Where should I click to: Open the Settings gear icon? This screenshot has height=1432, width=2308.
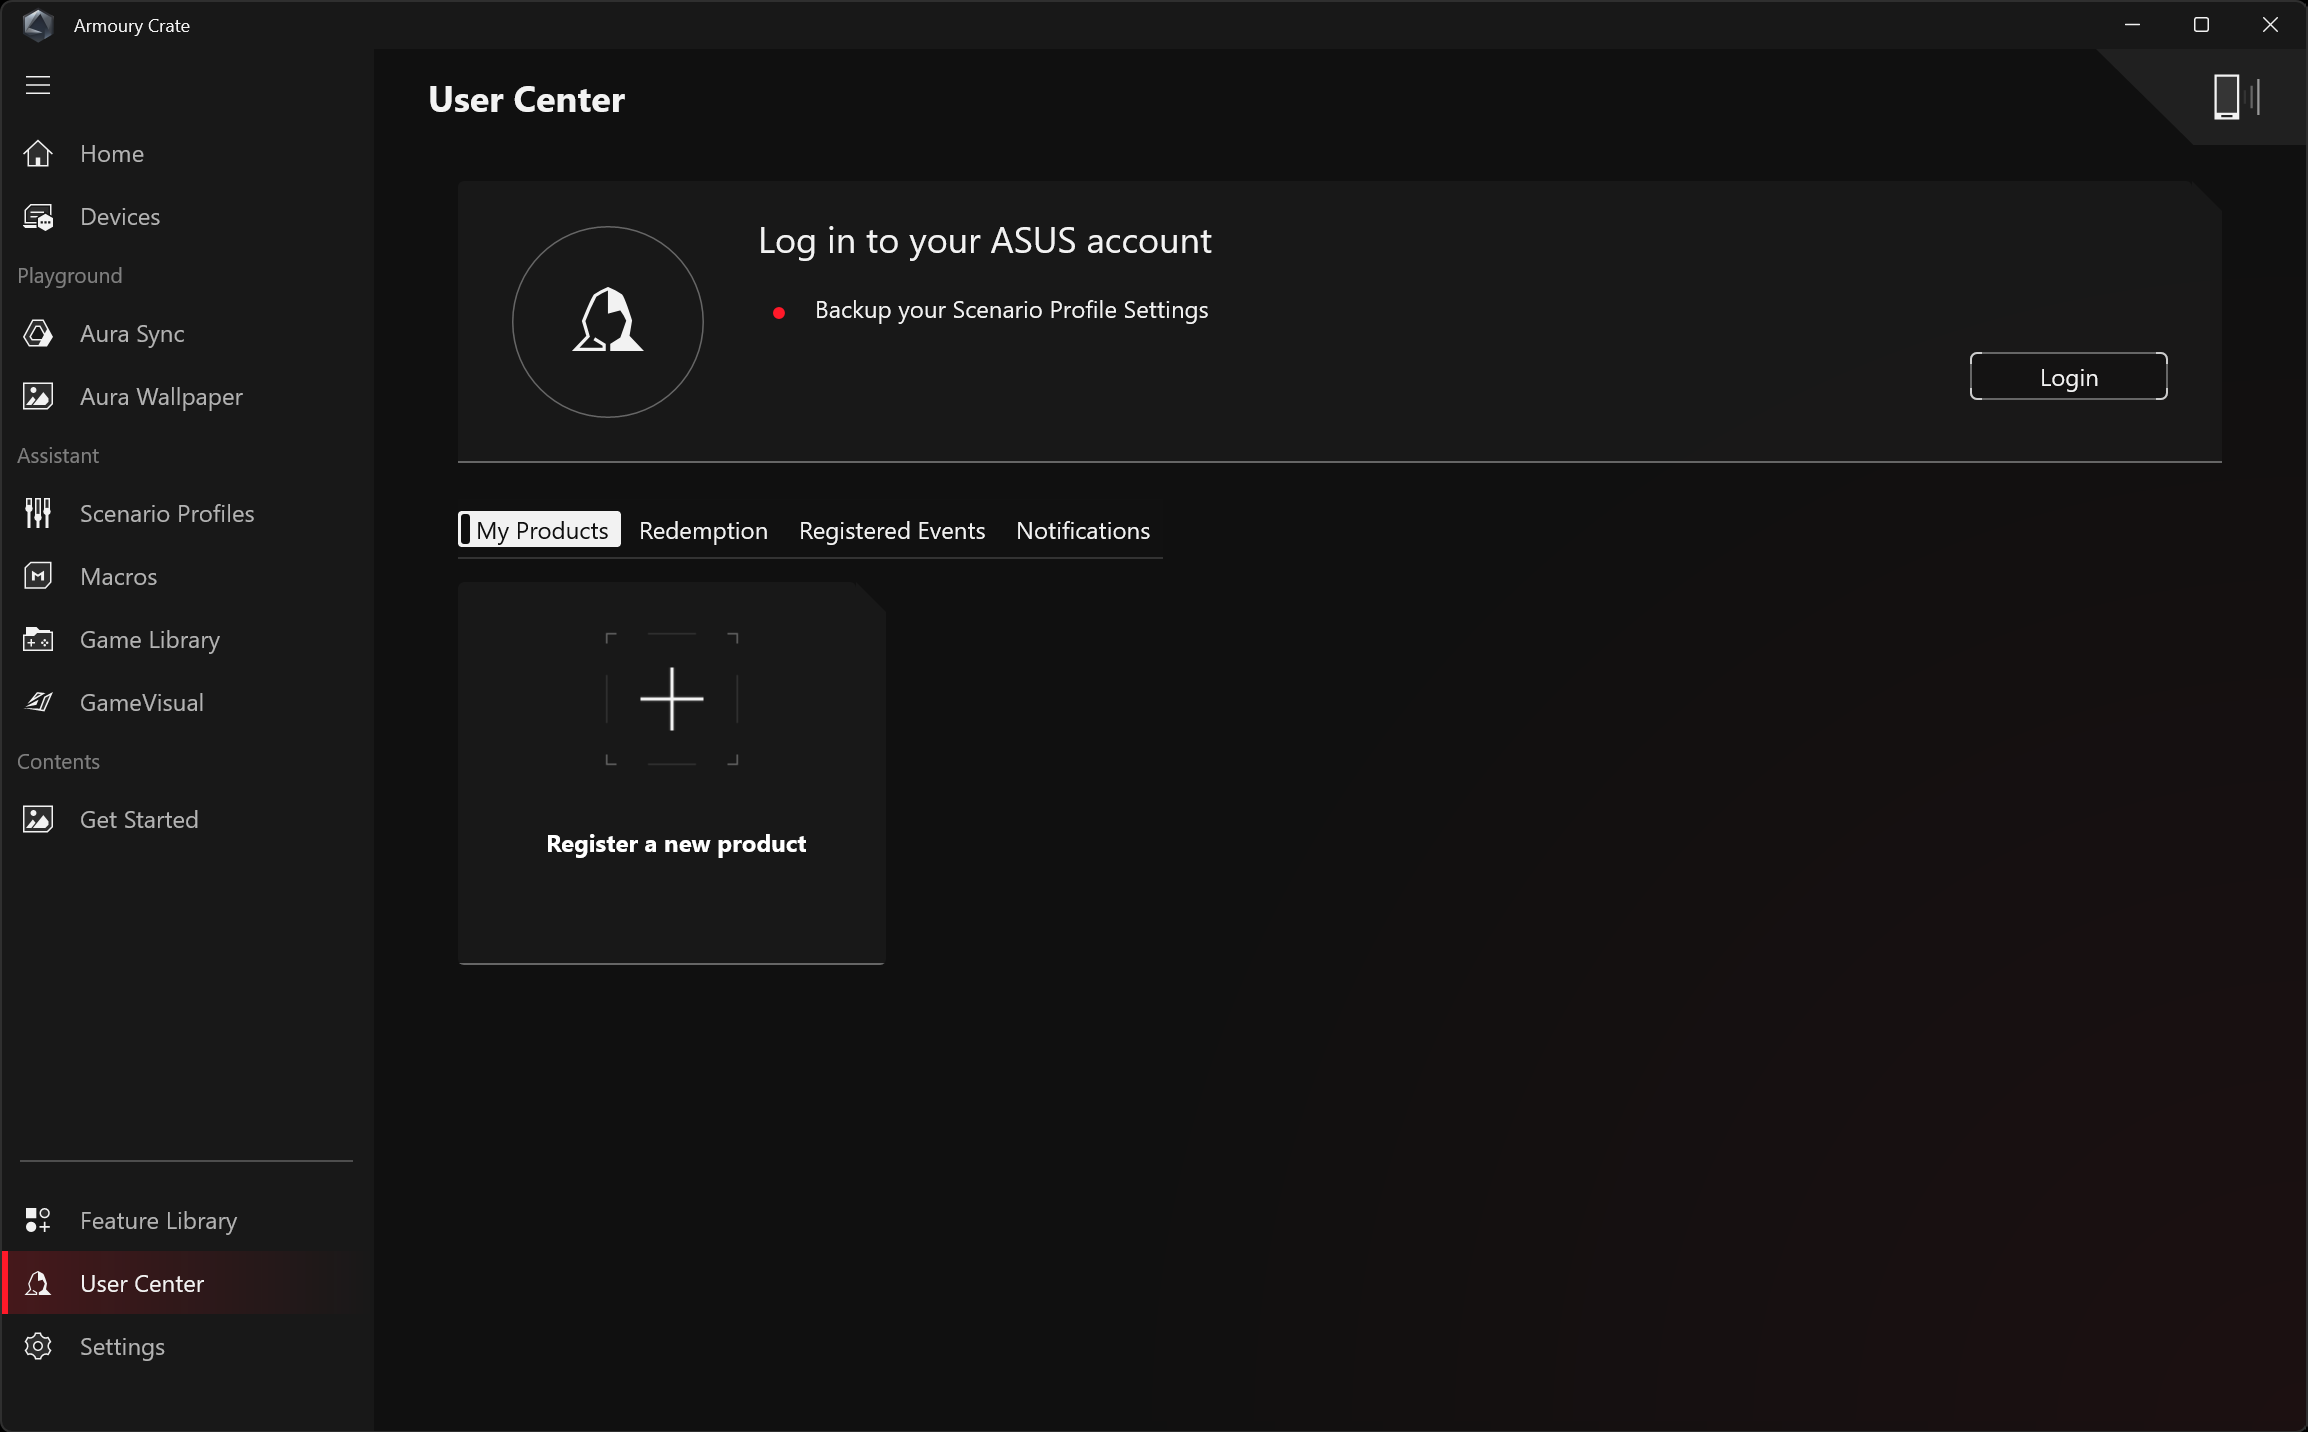(38, 1347)
